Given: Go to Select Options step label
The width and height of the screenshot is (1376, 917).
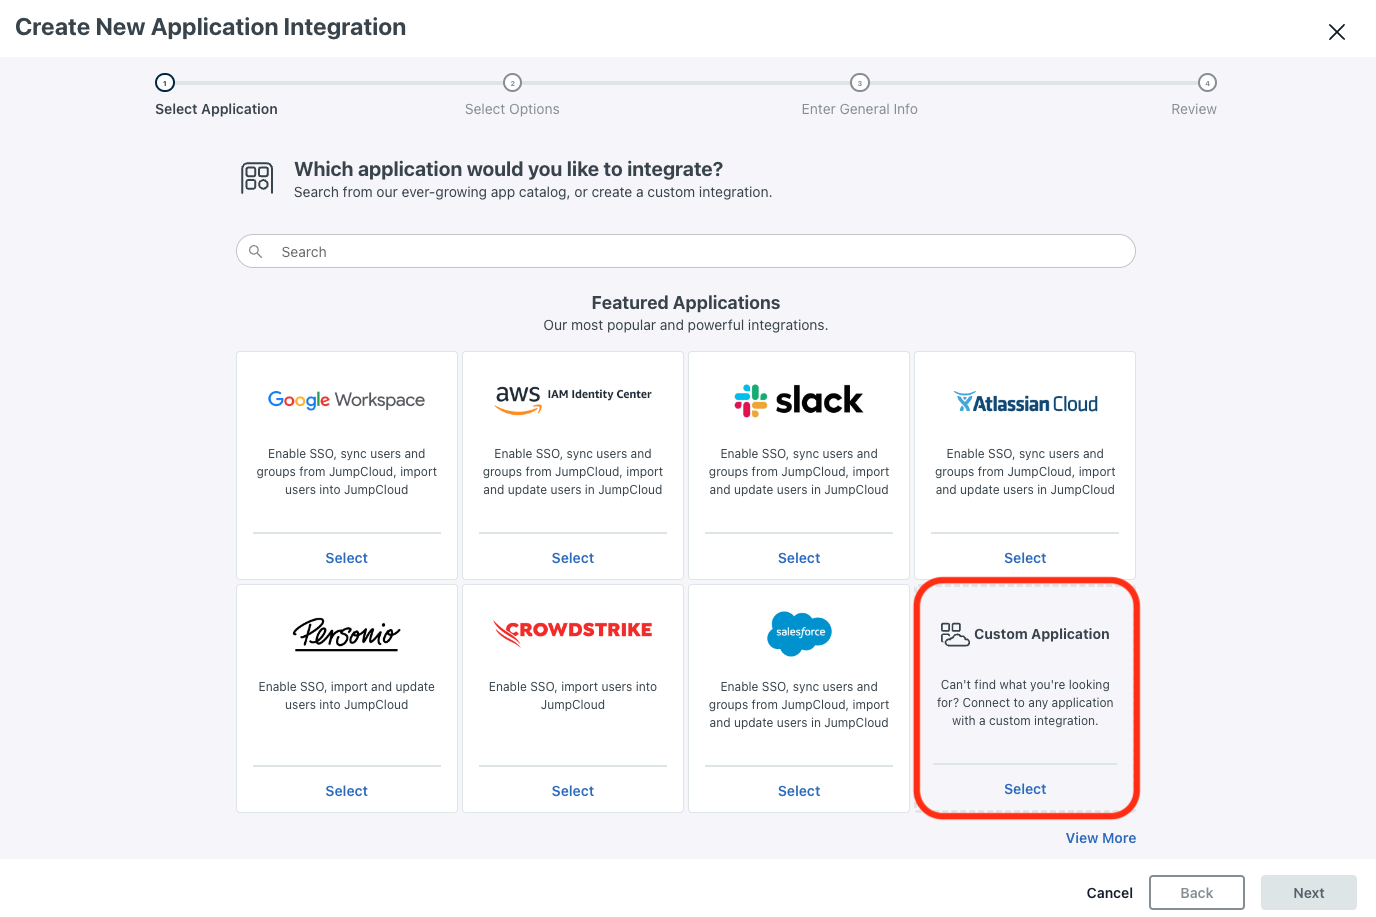Looking at the screenshot, I should 512,109.
